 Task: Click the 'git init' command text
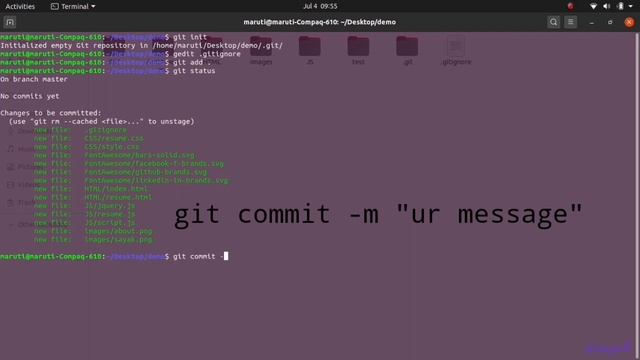pos(190,37)
